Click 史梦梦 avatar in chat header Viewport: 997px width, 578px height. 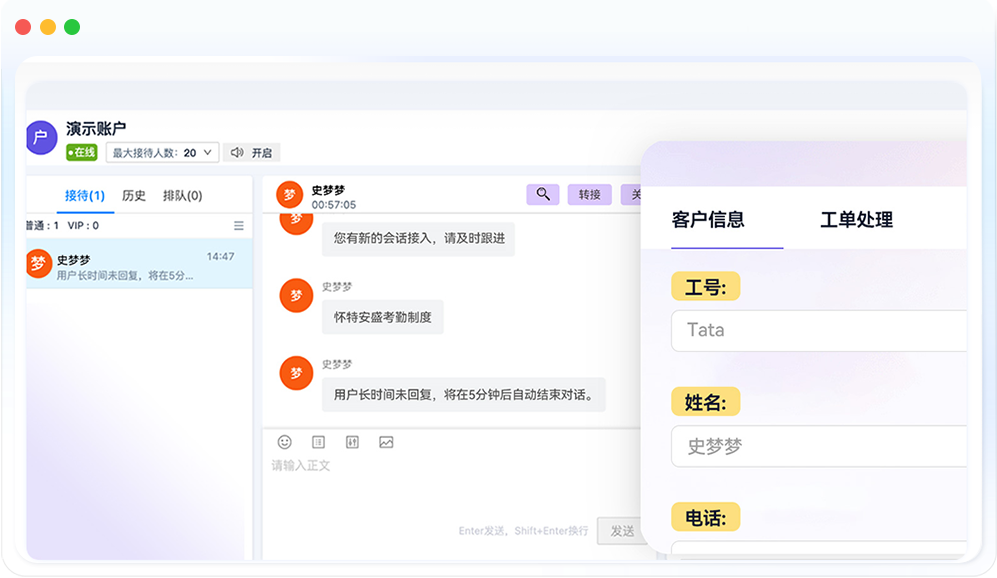(290, 195)
